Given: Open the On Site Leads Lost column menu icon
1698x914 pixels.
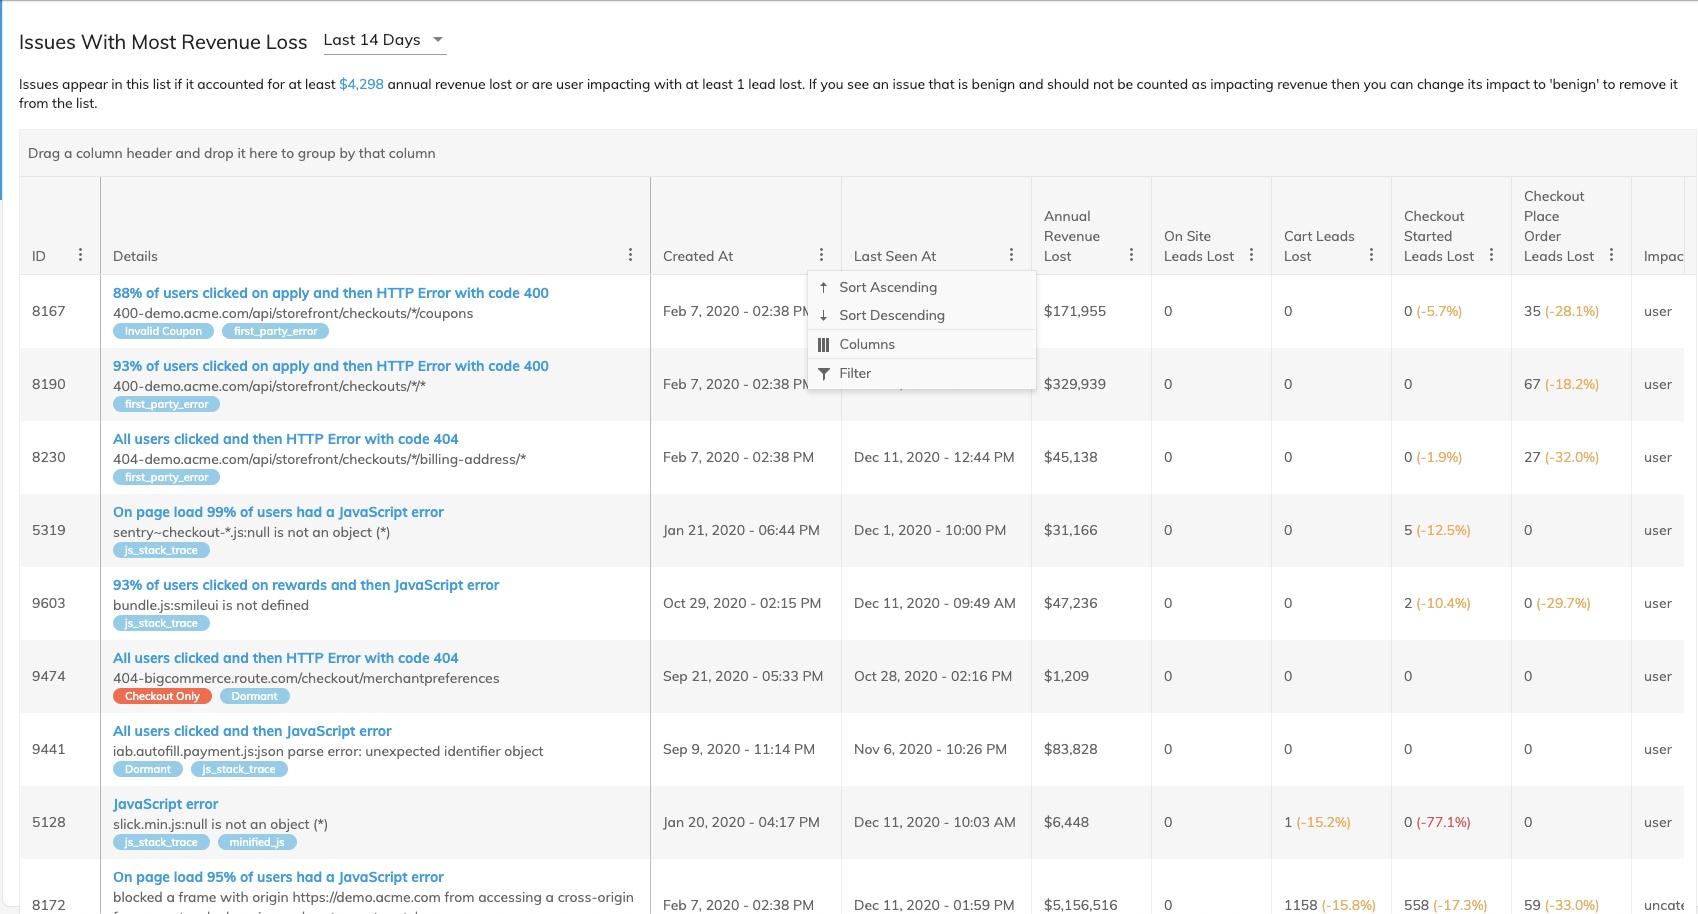Looking at the screenshot, I should 1251,255.
